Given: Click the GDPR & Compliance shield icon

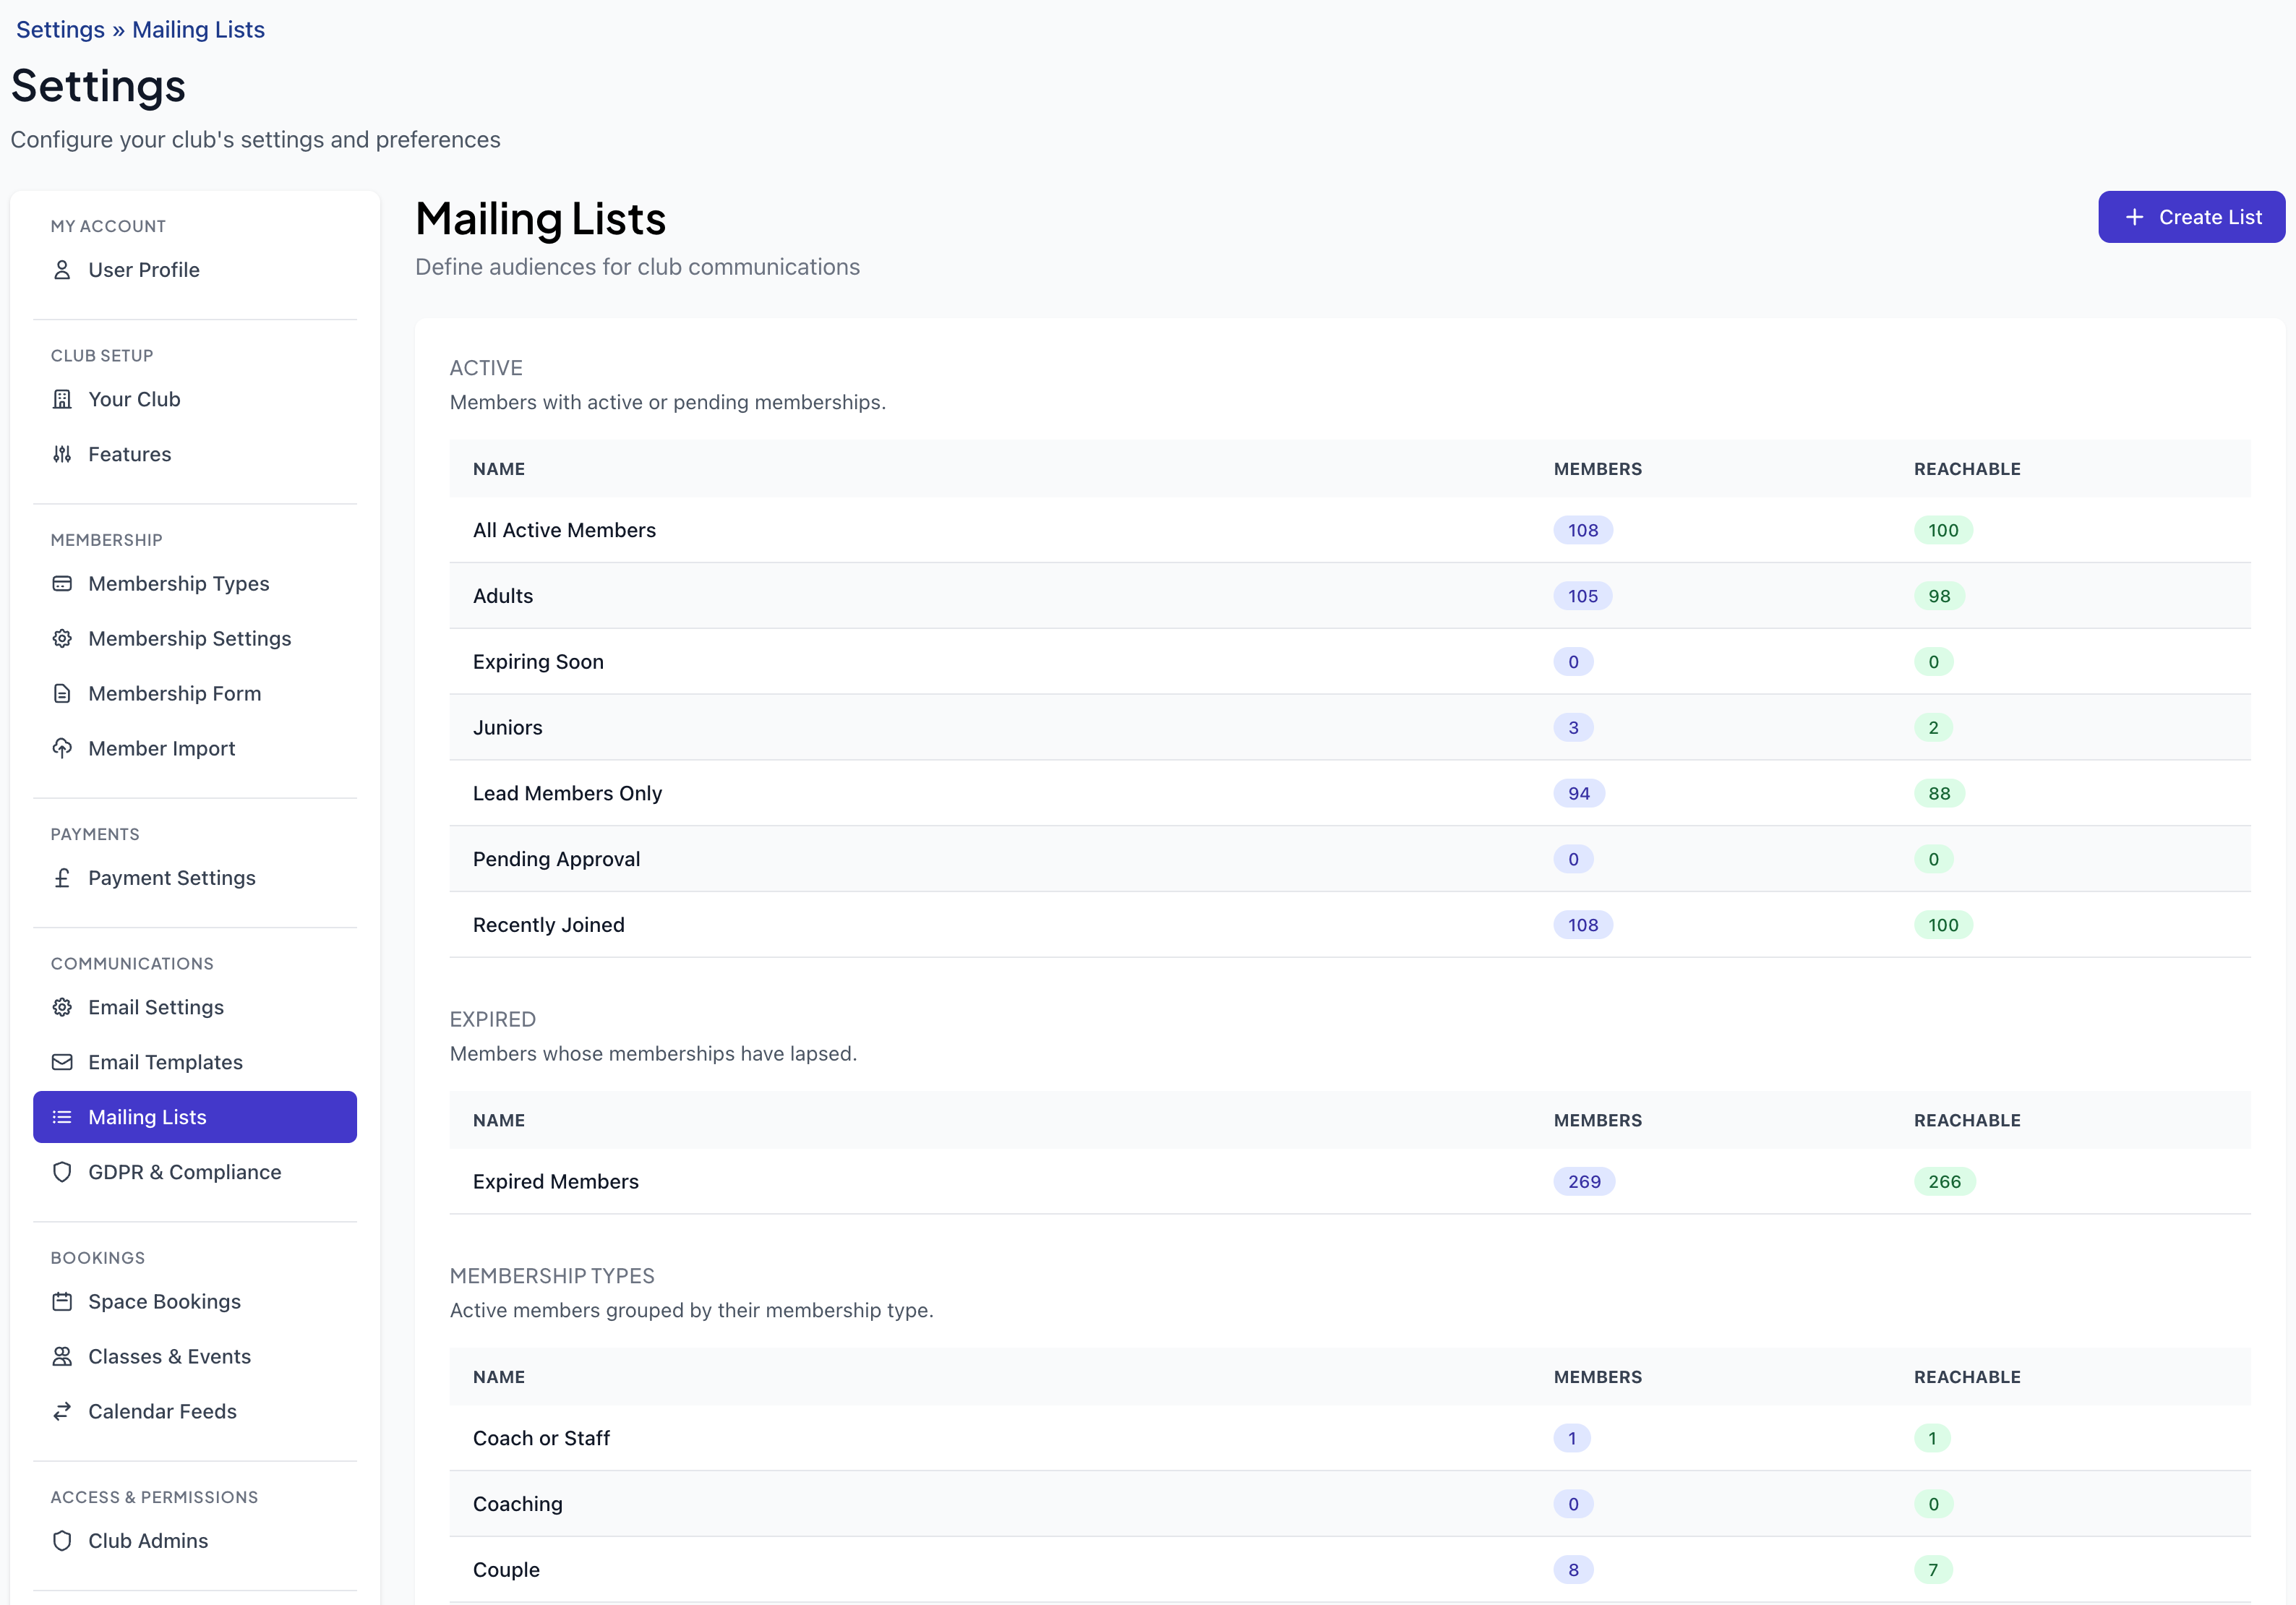Looking at the screenshot, I should 62,1172.
